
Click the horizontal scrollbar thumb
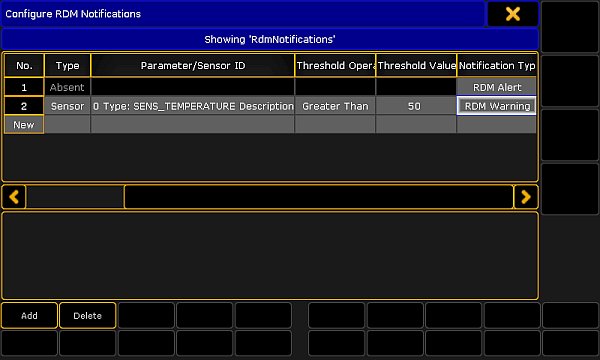pyautogui.click(x=319, y=197)
